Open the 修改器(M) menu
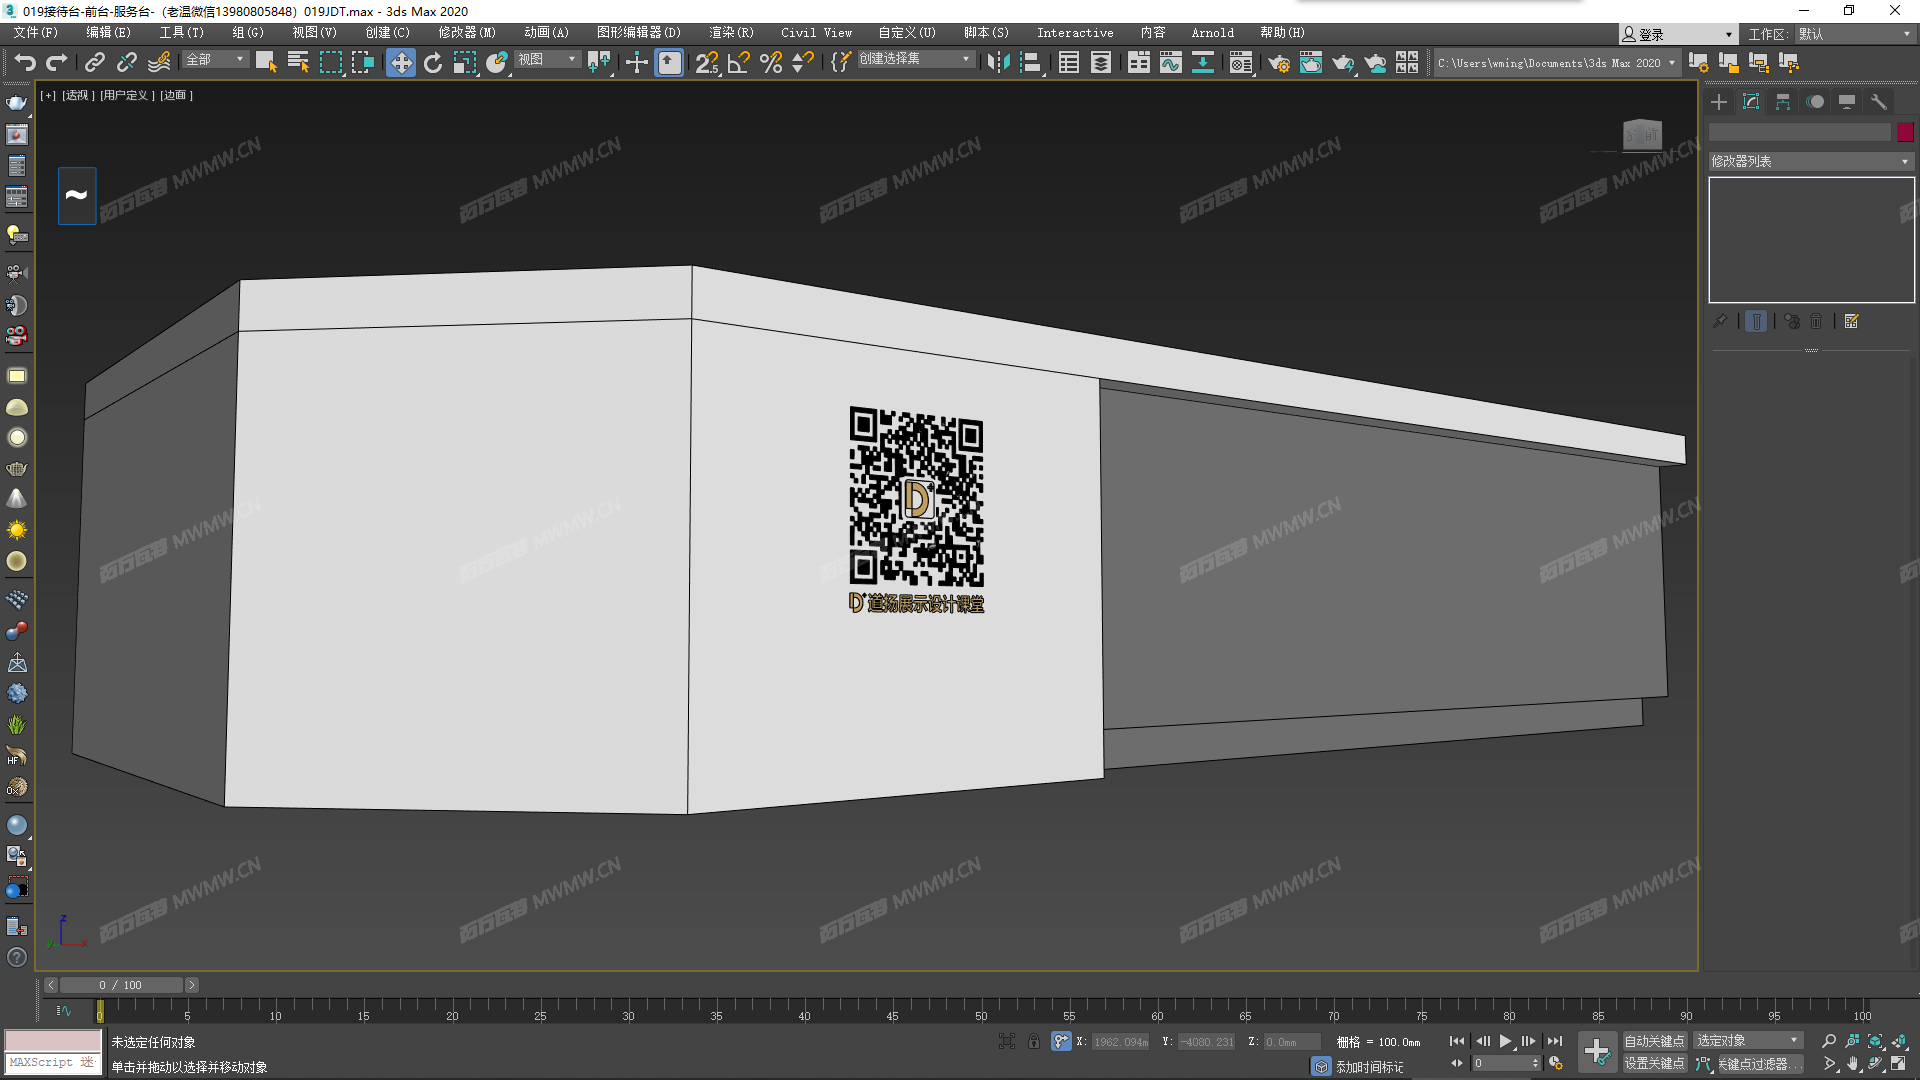 [x=467, y=33]
